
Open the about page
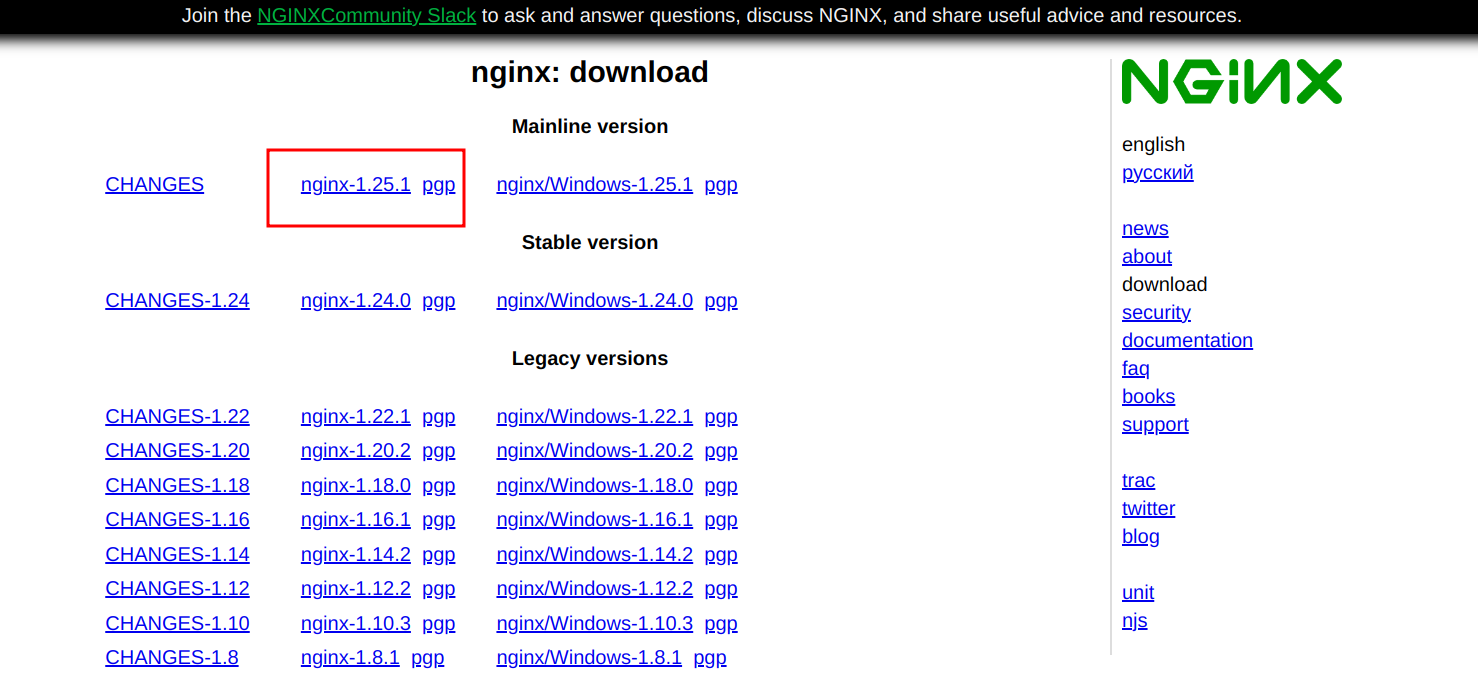[1147, 256]
